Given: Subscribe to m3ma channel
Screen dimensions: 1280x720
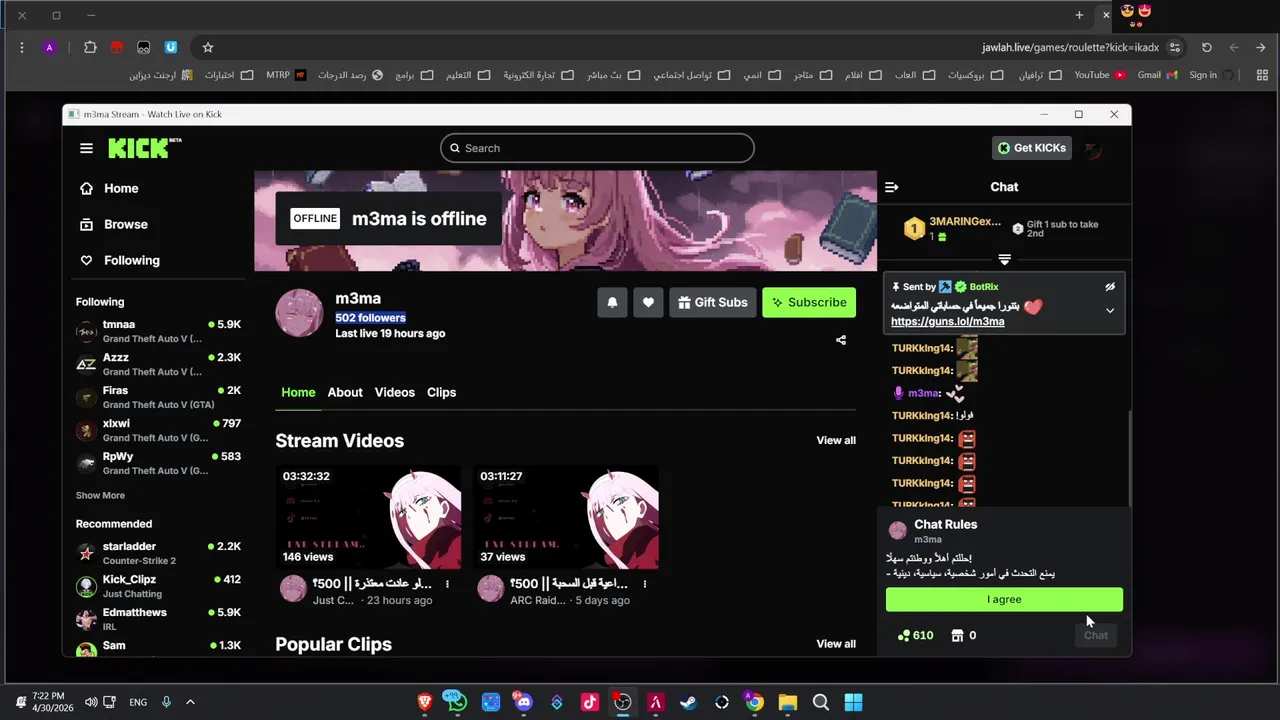Looking at the screenshot, I should tap(809, 302).
